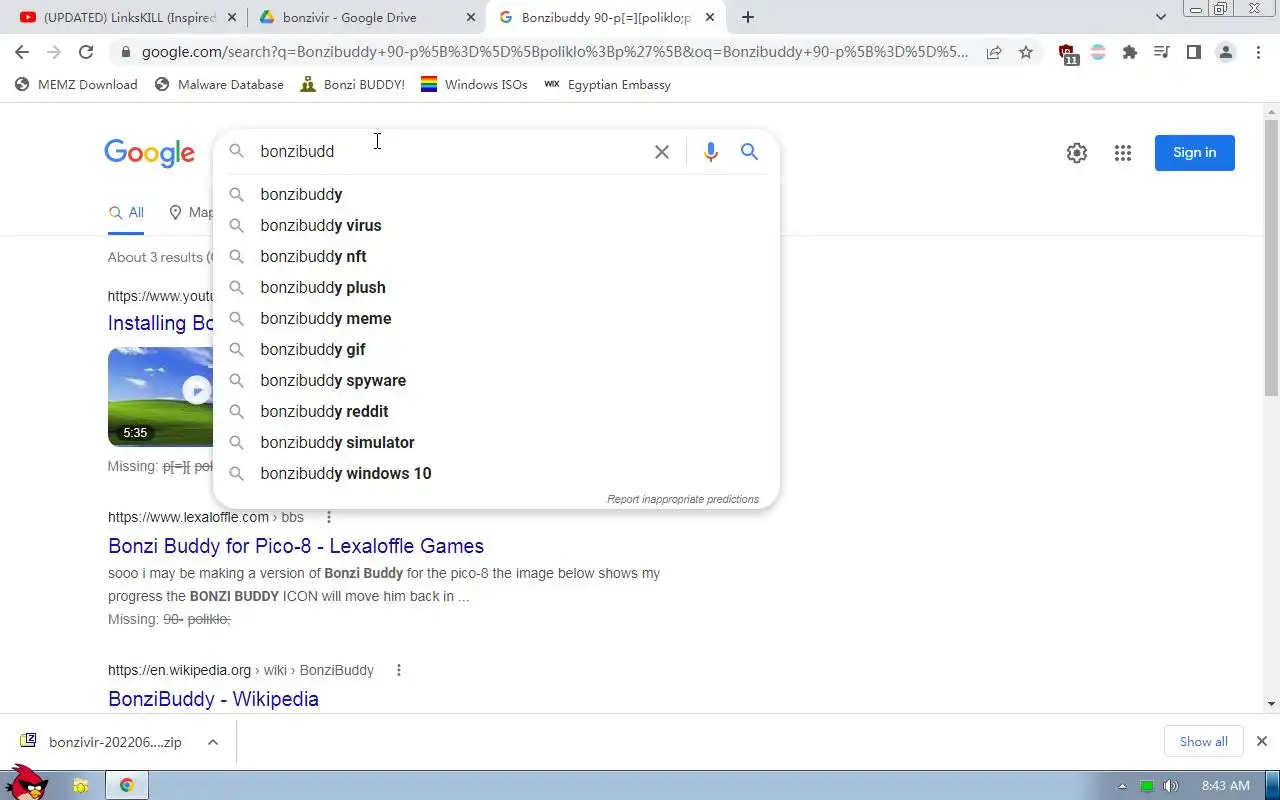Close the downloads bar

coord(1262,742)
